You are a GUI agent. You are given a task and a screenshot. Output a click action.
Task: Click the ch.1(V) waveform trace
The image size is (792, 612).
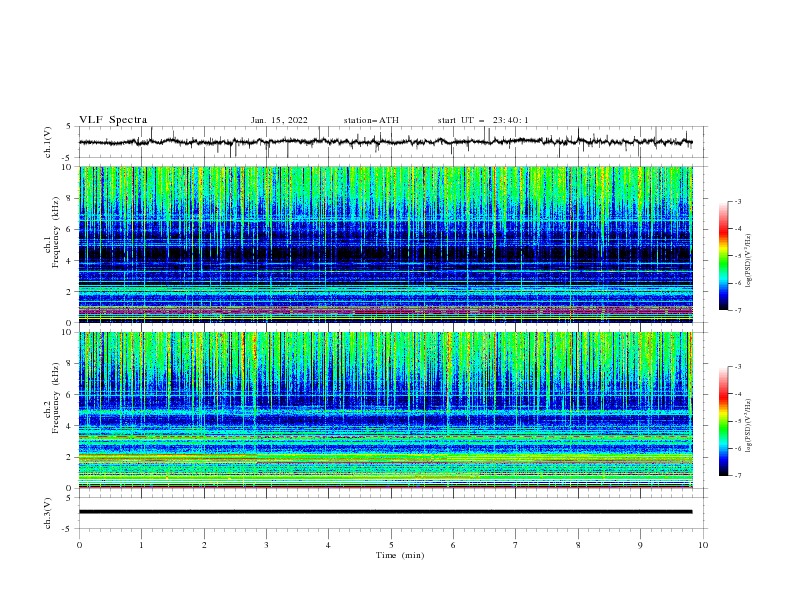pyautogui.click(x=385, y=142)
